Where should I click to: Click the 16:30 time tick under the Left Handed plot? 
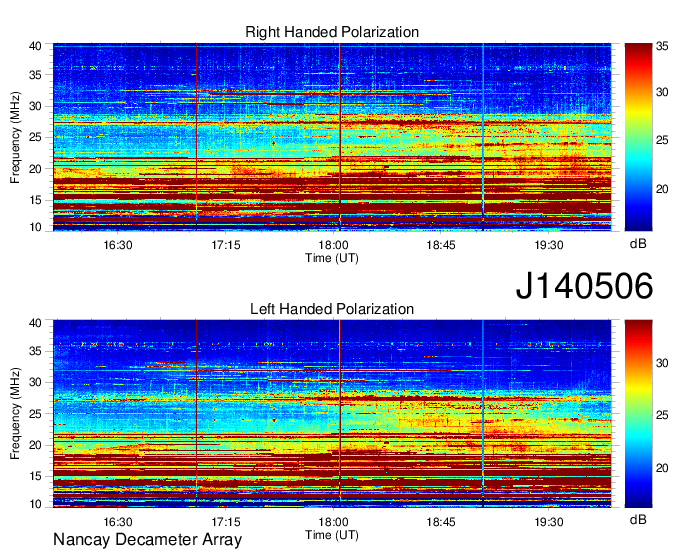click(118, 522)
